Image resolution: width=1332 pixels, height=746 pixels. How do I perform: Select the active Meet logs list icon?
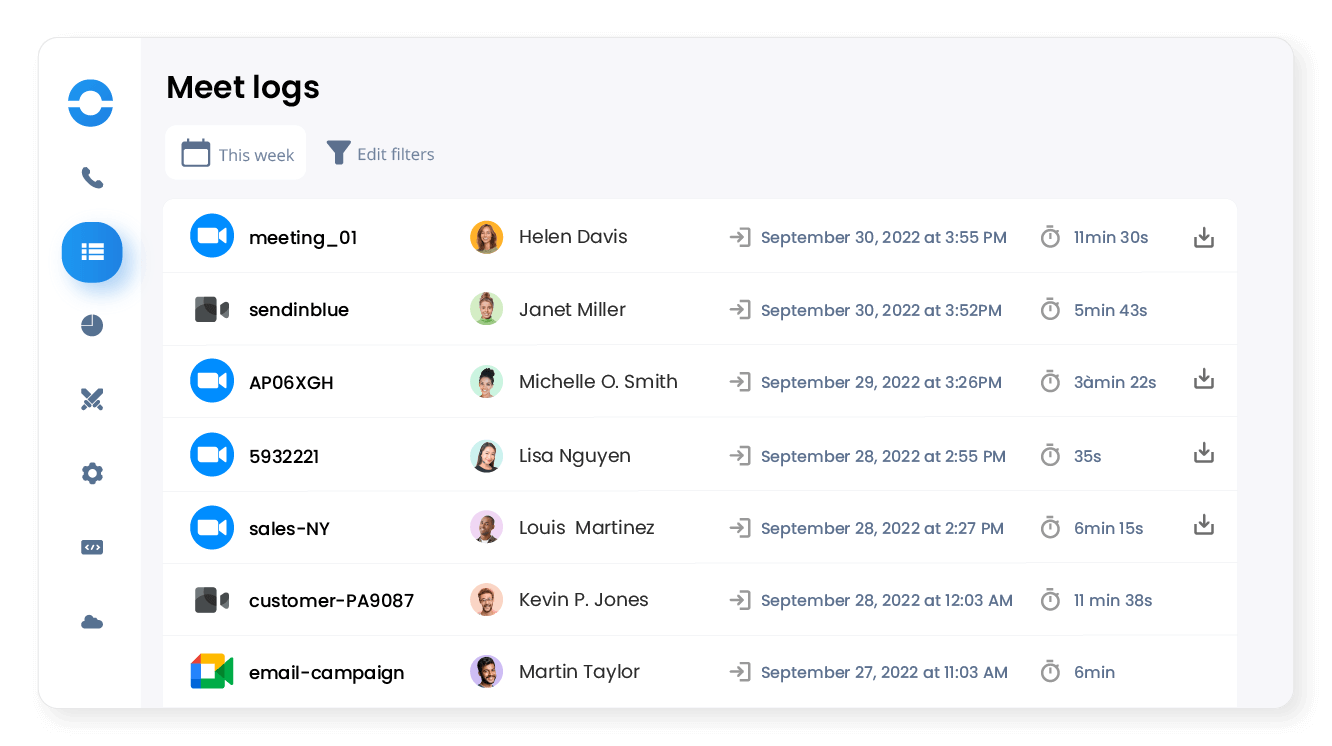tap(92, 252)
